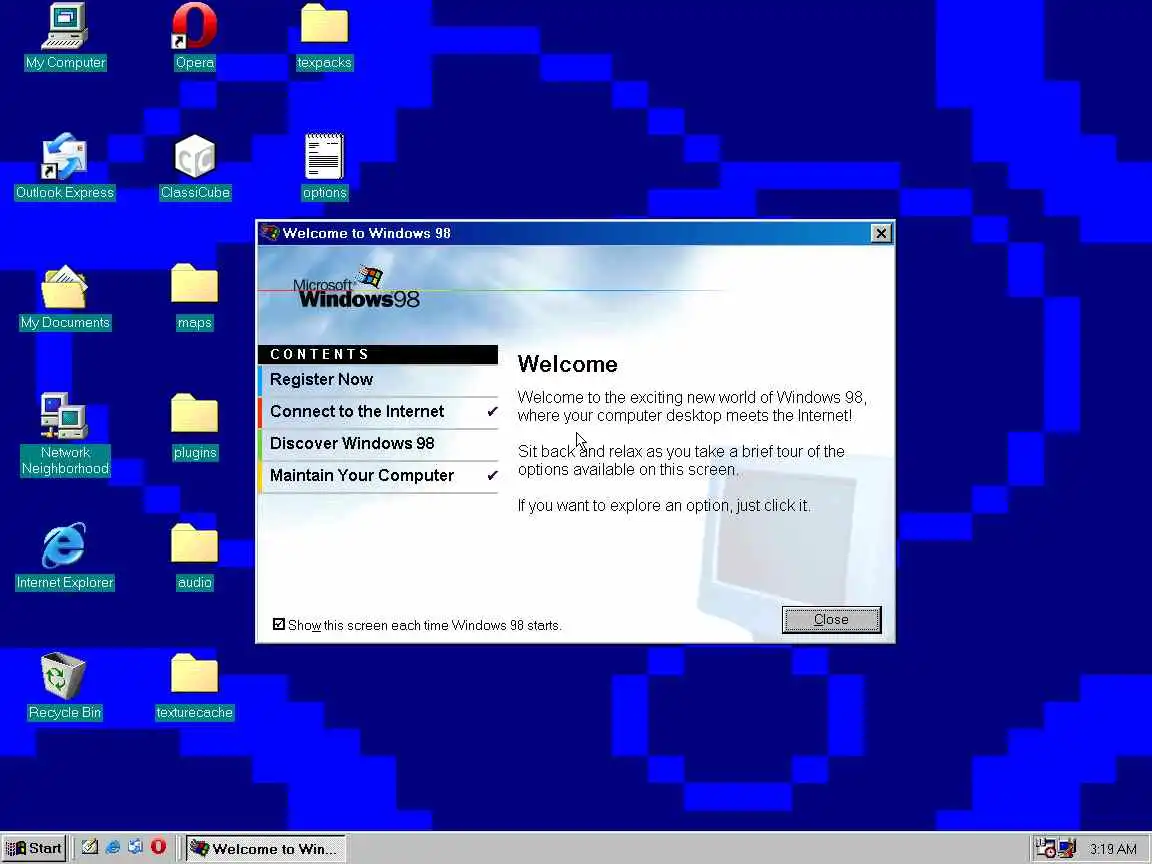1152x864 pixels.
Task: Click the Microsoft Windows98 logo banner
Action: (x=356, y=289)
